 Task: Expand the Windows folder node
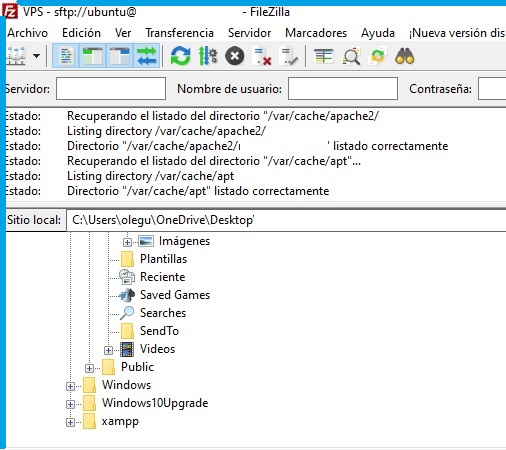click(70, 386)
